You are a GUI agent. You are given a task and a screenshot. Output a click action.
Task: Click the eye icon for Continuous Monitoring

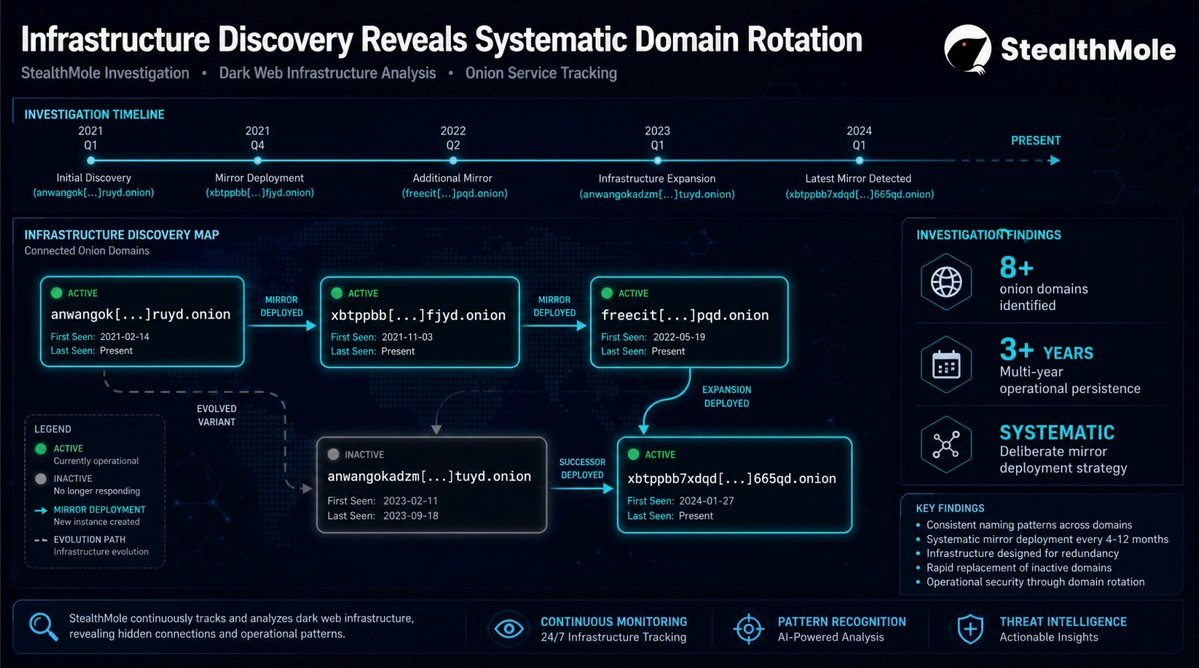[509, 629]
